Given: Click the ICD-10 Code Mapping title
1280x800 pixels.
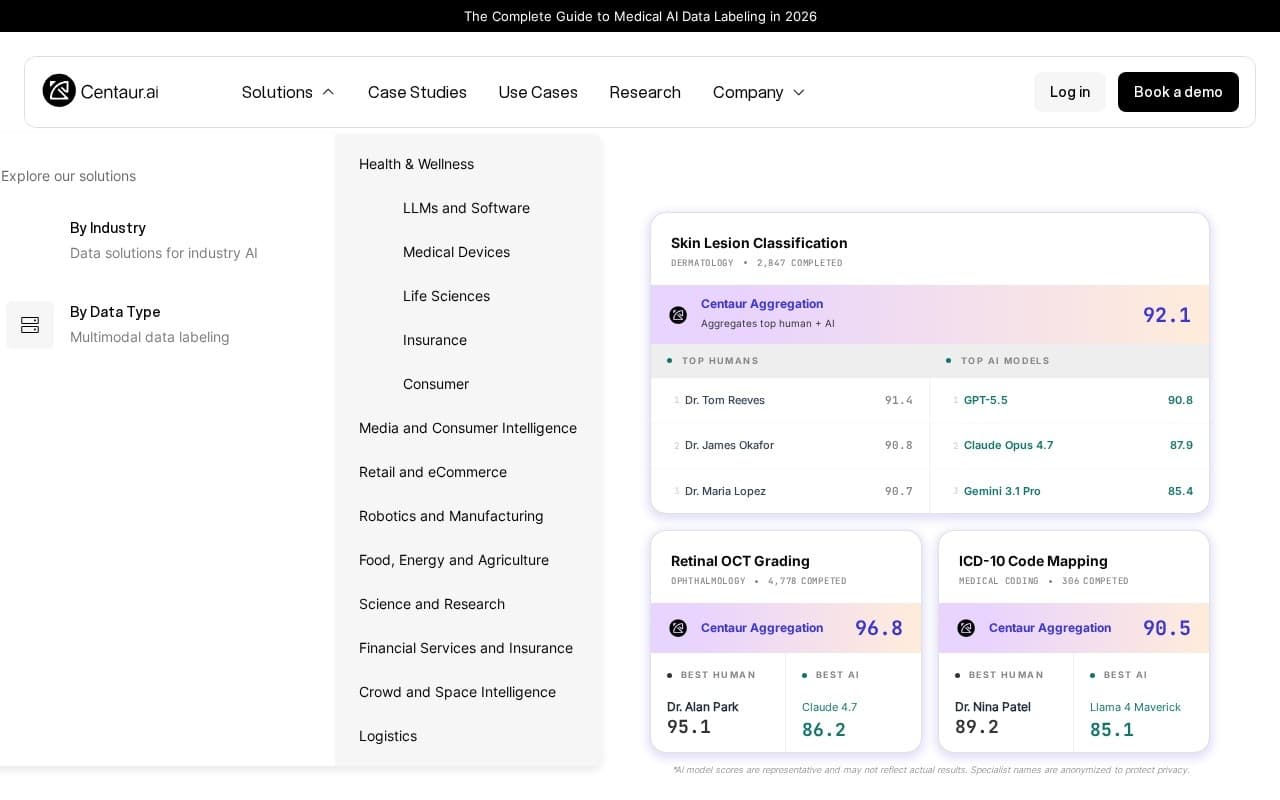Looking at the screenshot, I should pyautogui.click(x=1033, y=561).
